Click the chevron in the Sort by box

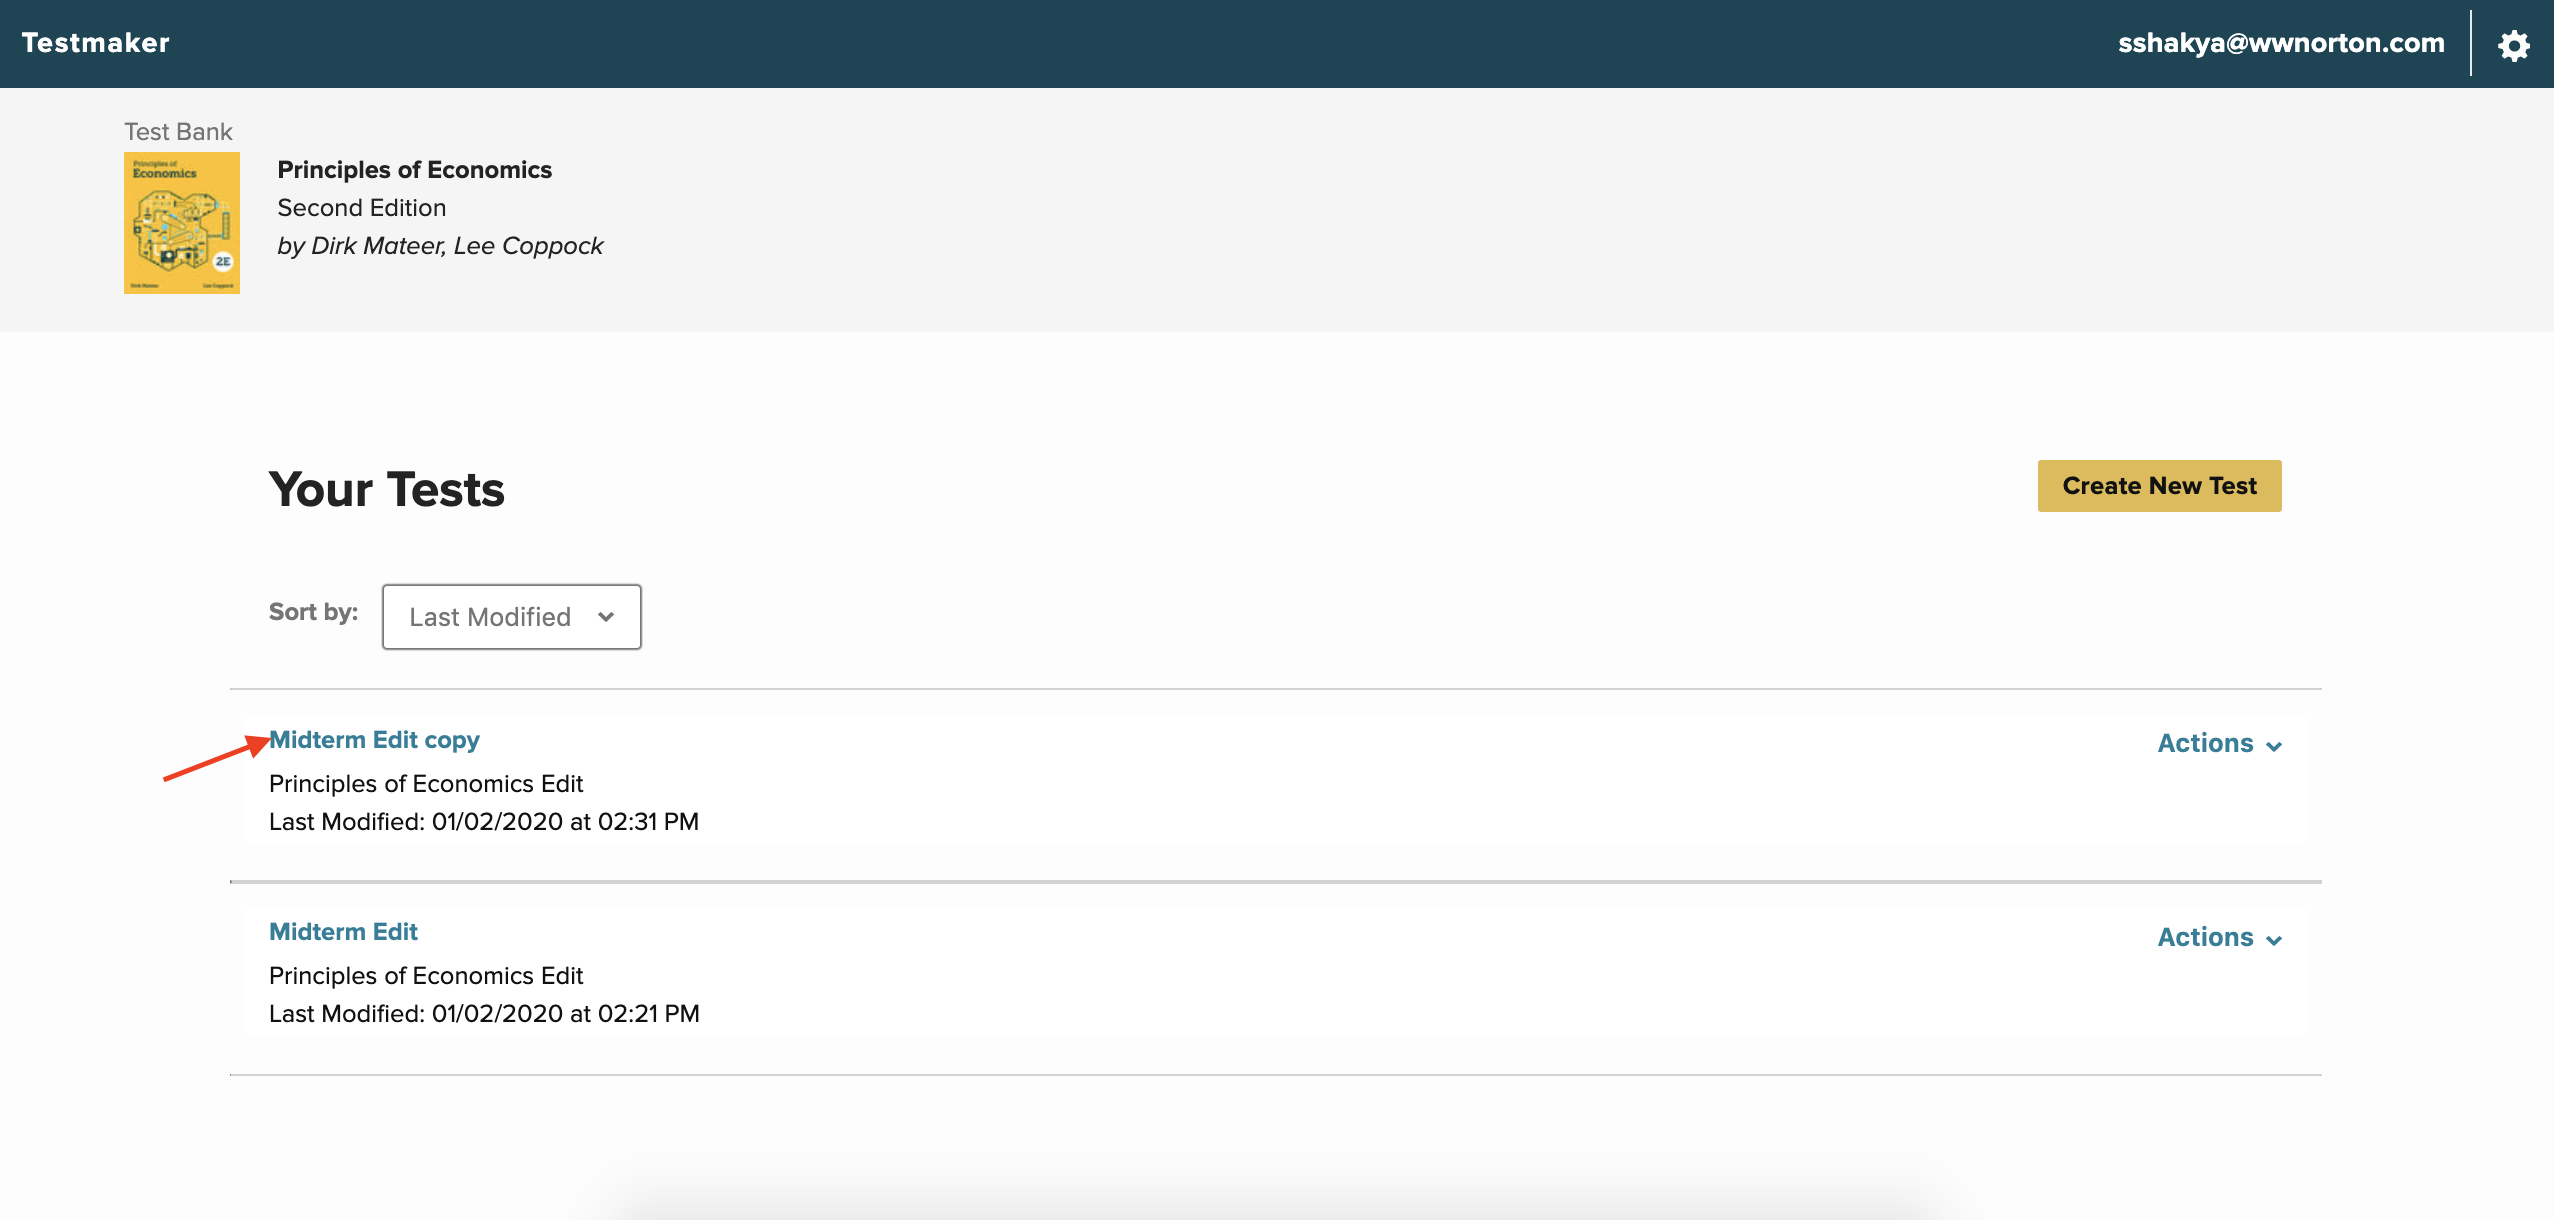pyautogui.click(x=606, y=617)
